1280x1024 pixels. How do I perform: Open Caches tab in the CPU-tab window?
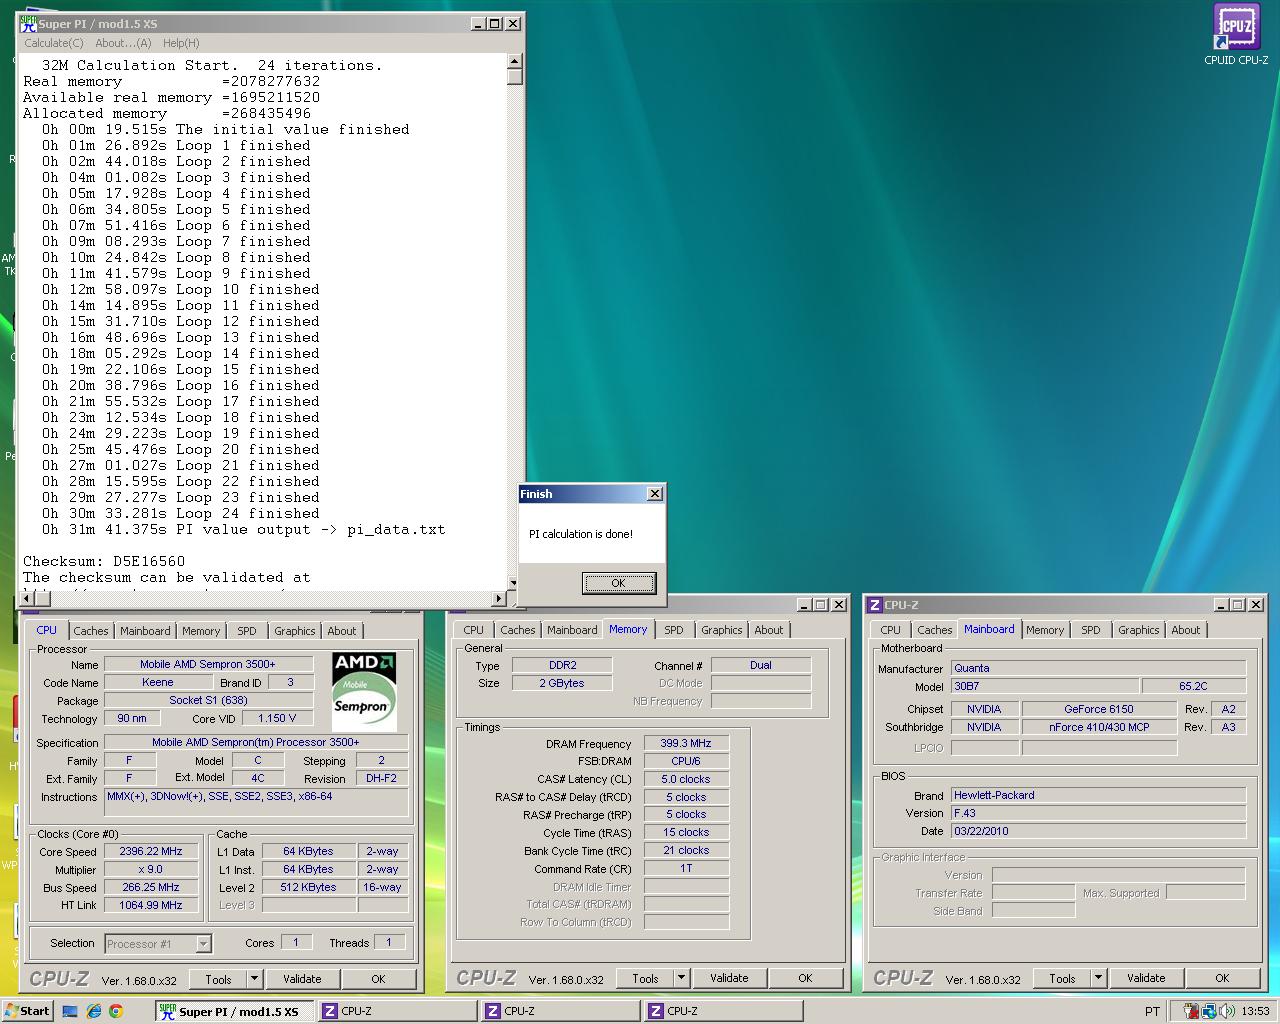pyautogui.click(x=90, y=631)
